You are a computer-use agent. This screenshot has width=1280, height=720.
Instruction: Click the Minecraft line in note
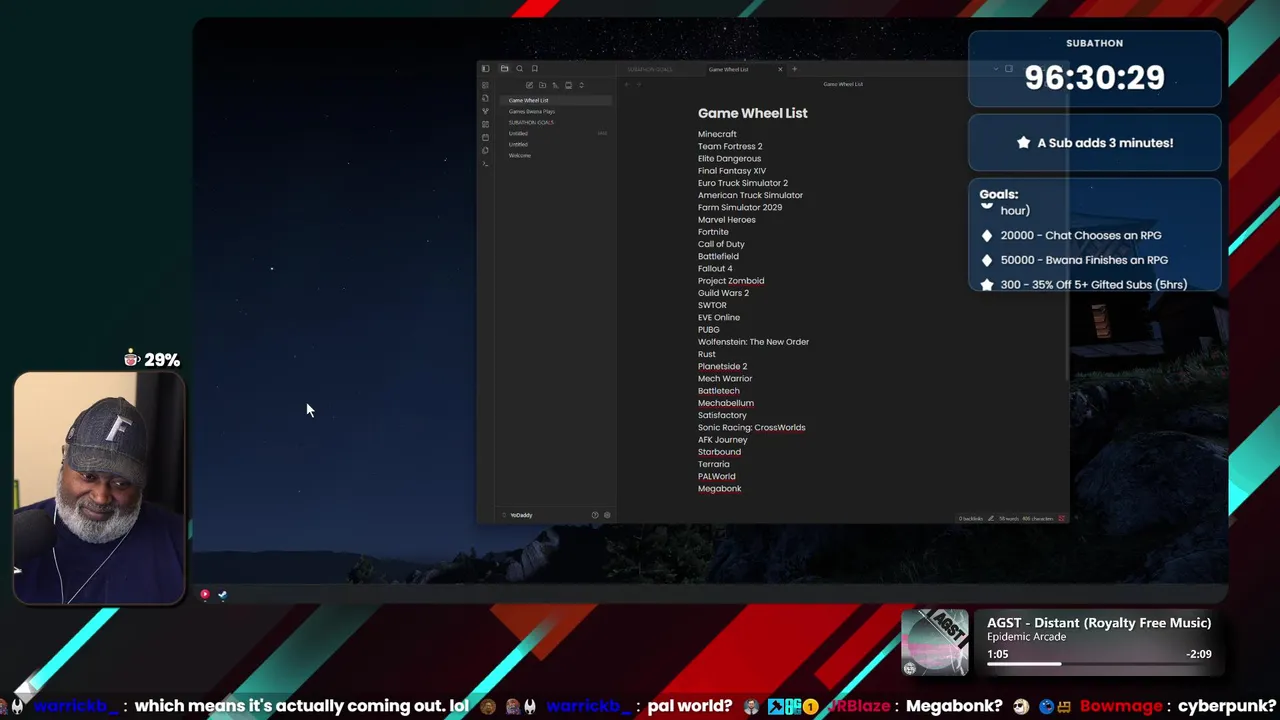pyautogui.click(x=717, y=134)
